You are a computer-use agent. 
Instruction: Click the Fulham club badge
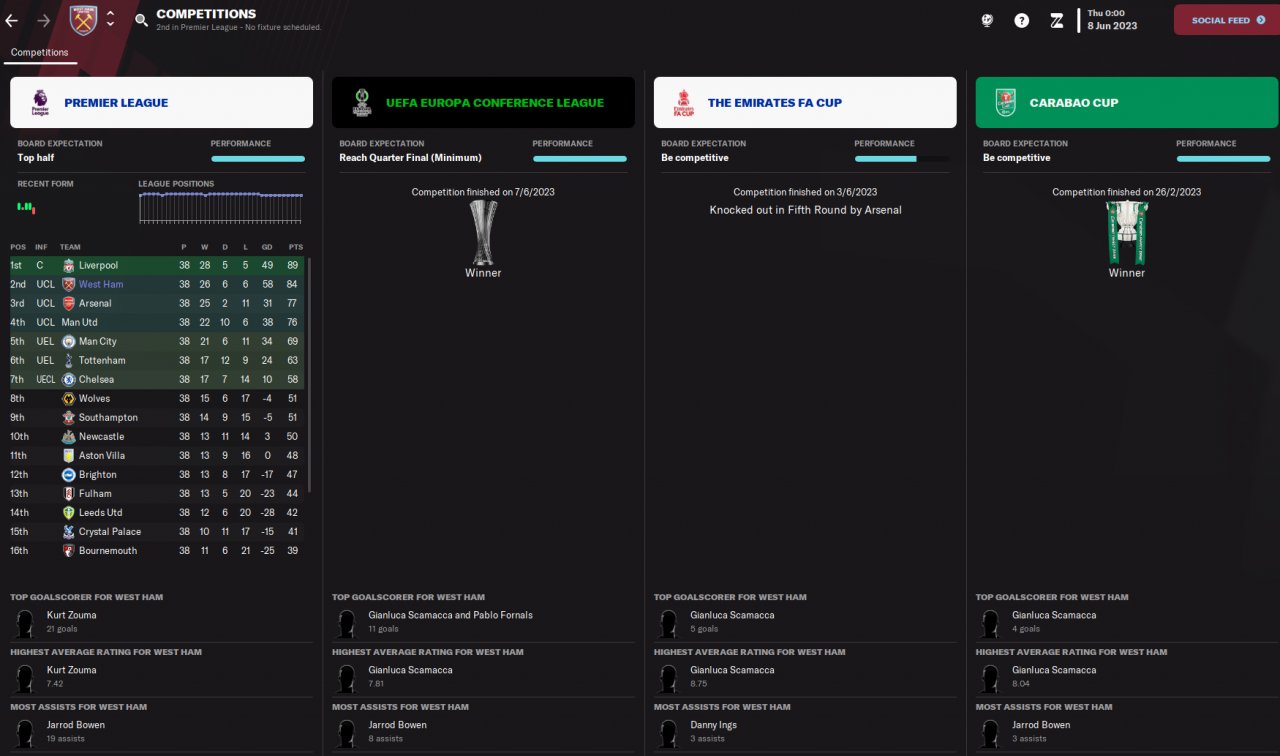(x=68, y=493)
